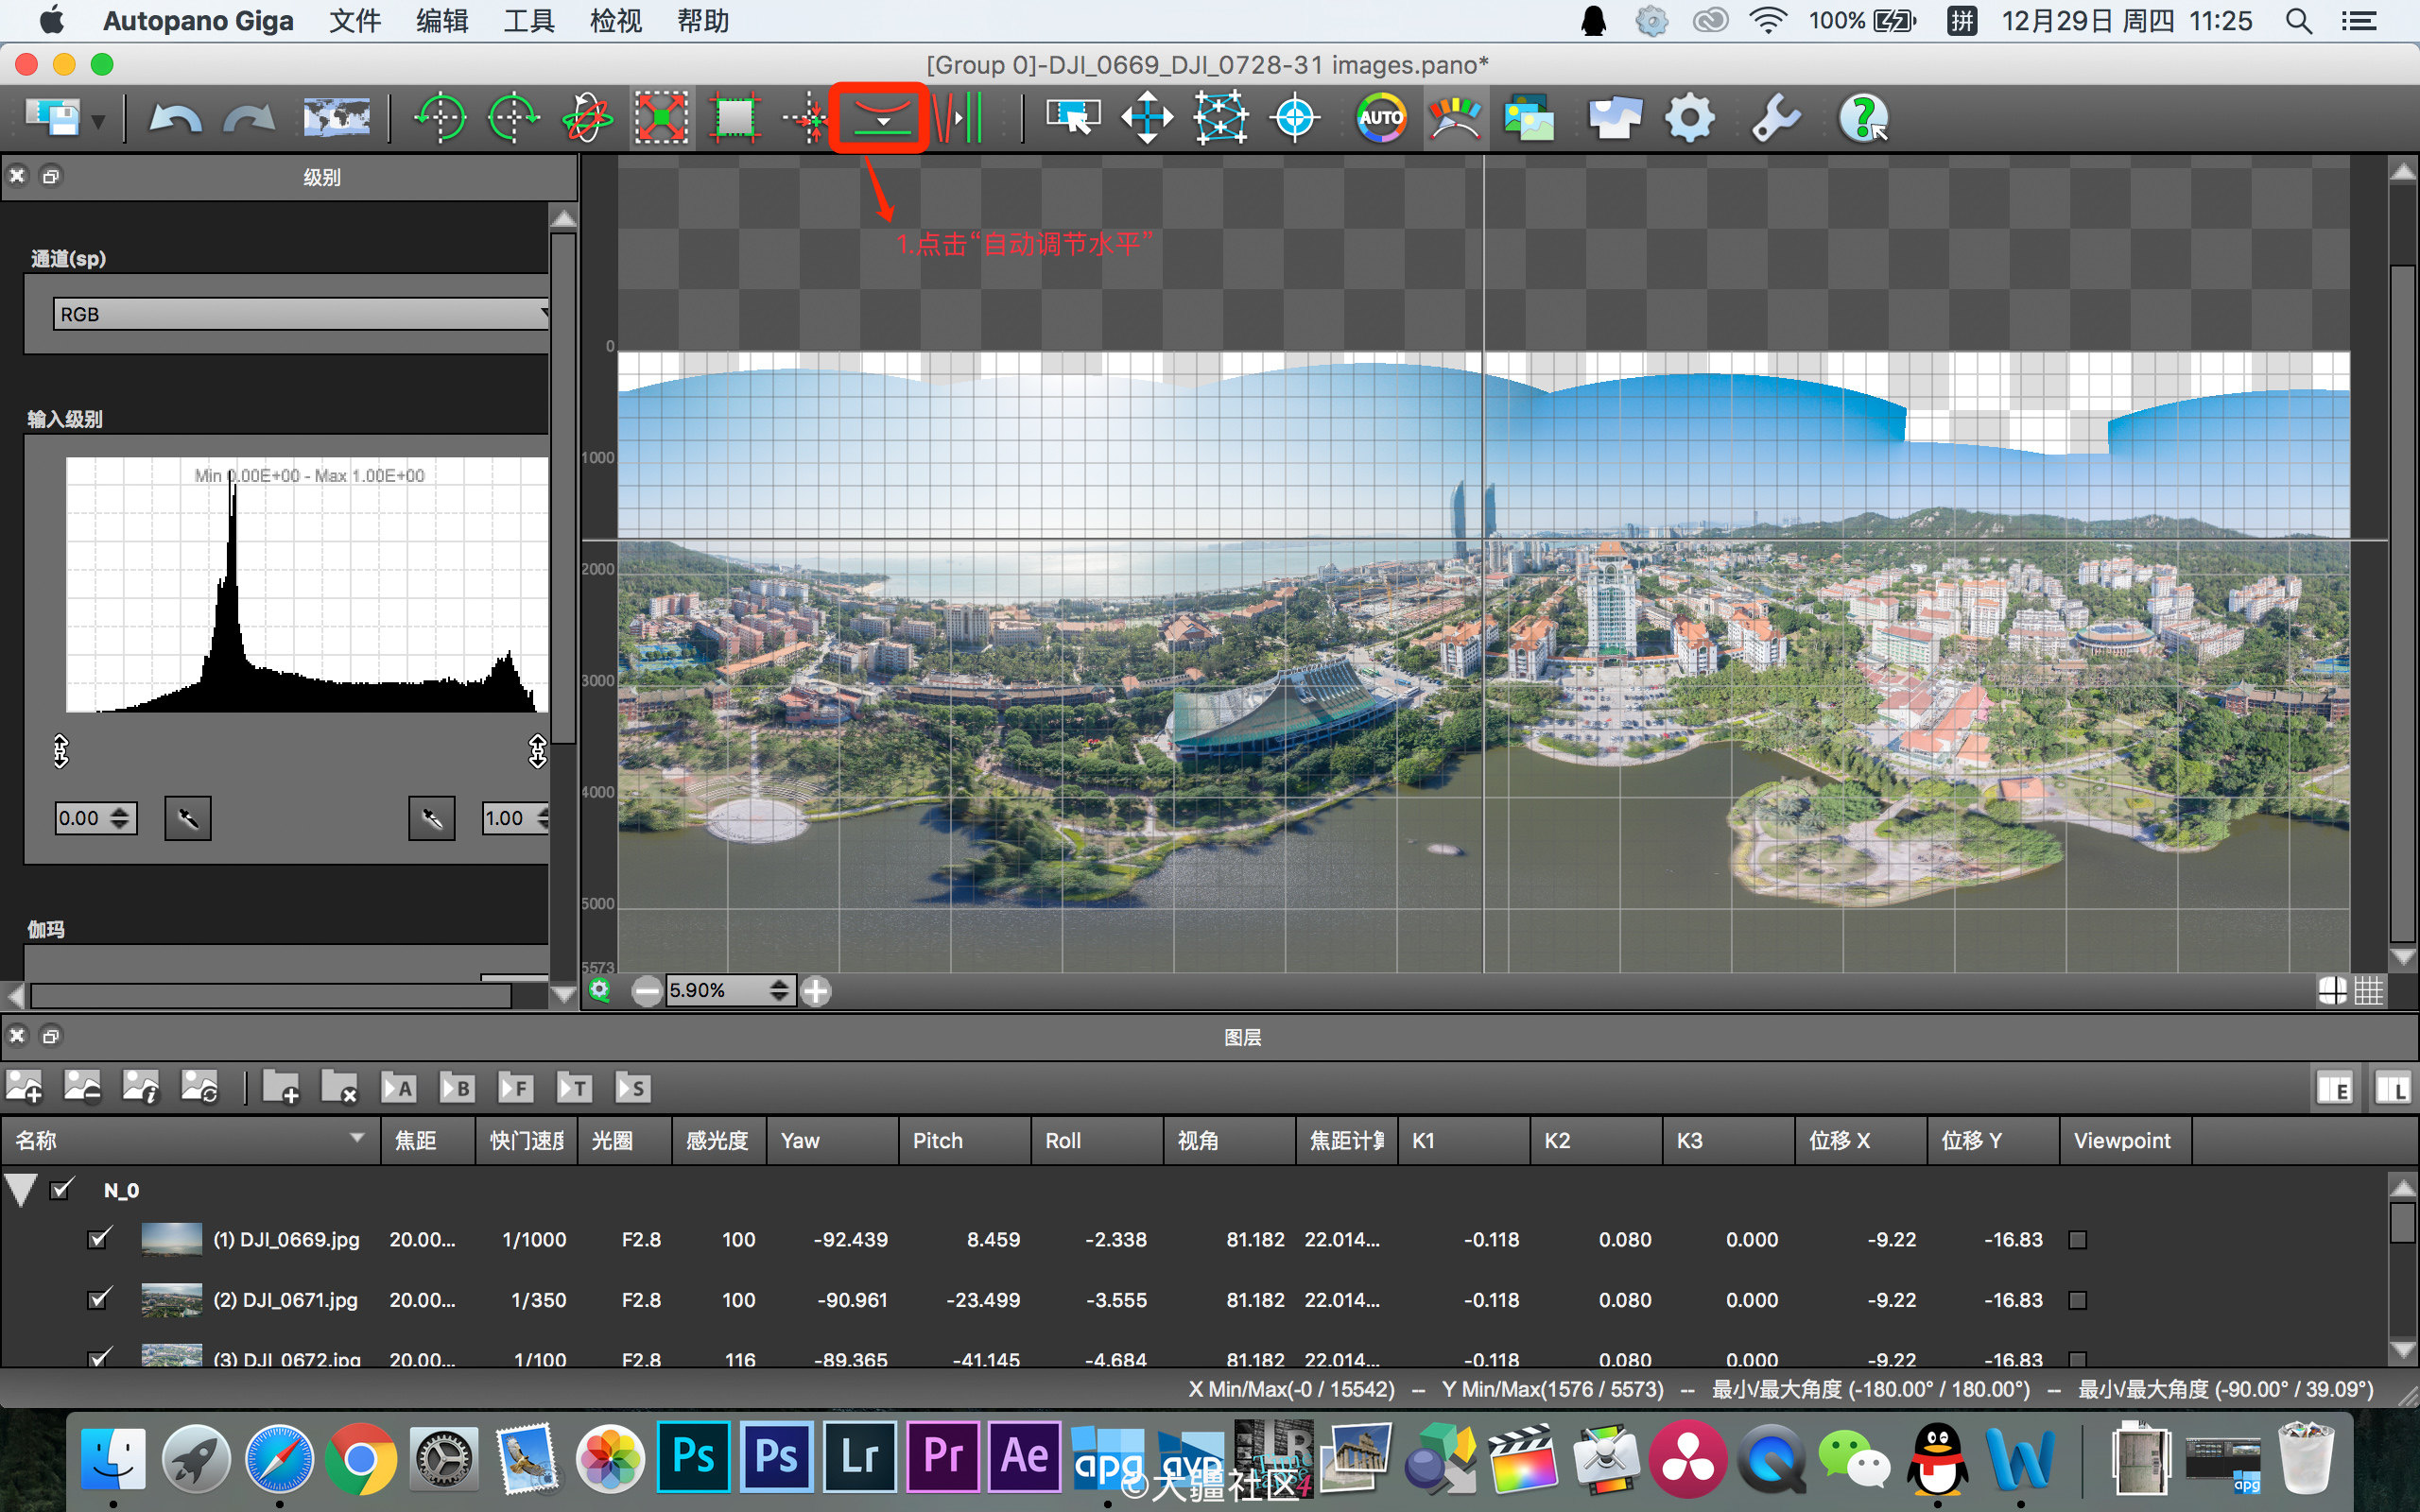
Task: Open the 工具 menu
Action: point(528,21)
